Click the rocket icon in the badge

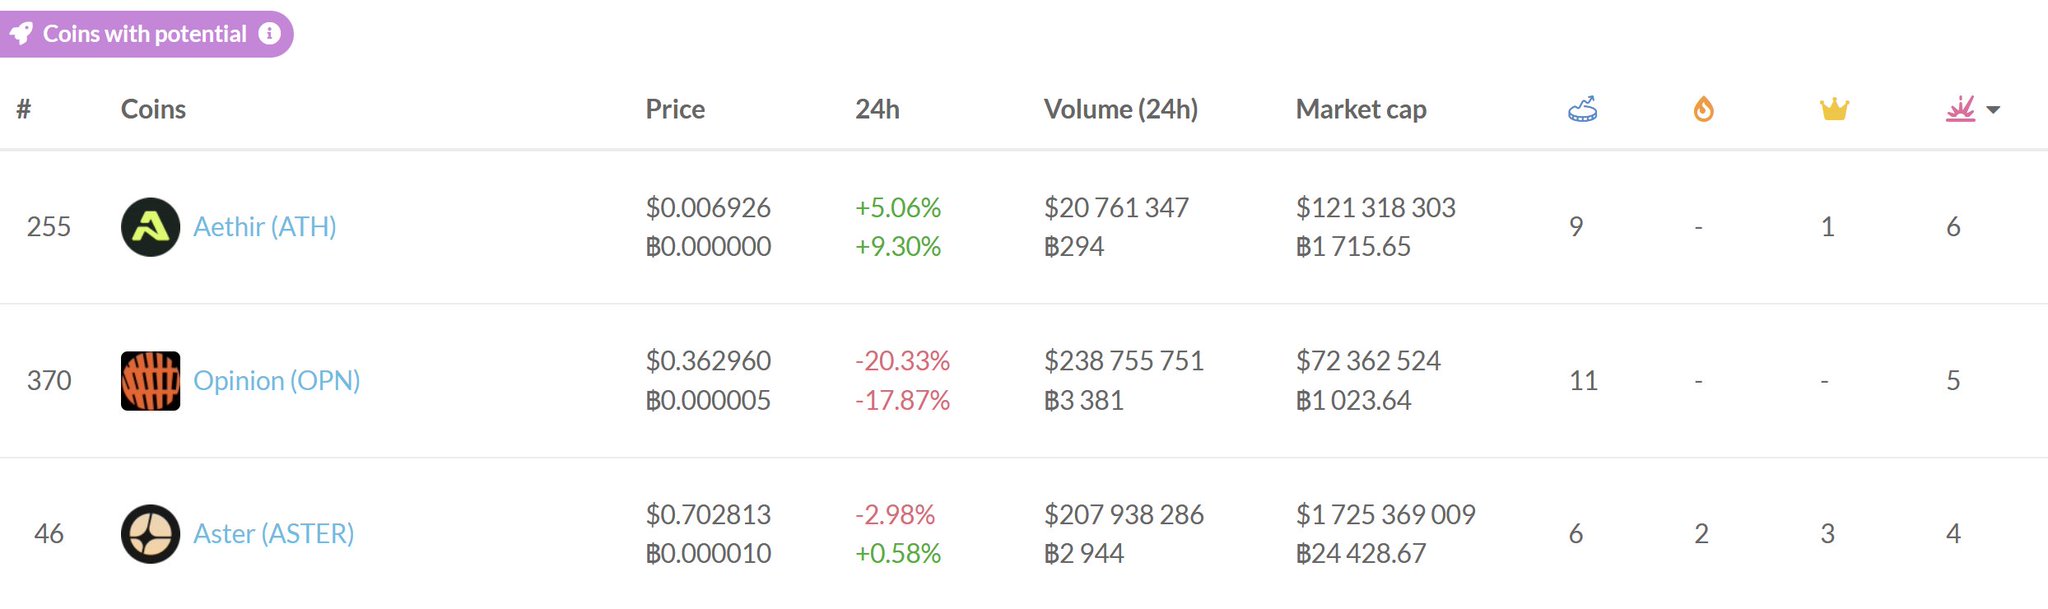click(x=21, y=34)
